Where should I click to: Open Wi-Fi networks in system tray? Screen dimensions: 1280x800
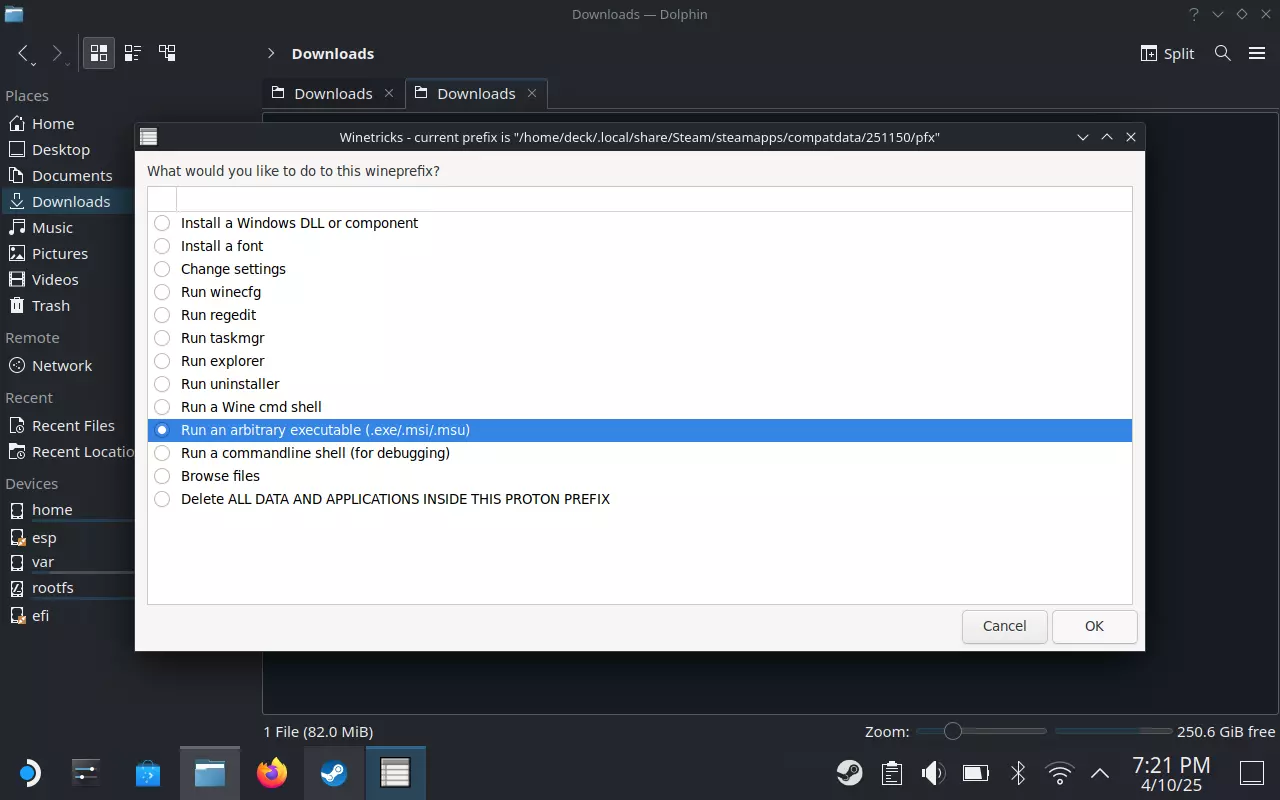tap(1059, 773)
